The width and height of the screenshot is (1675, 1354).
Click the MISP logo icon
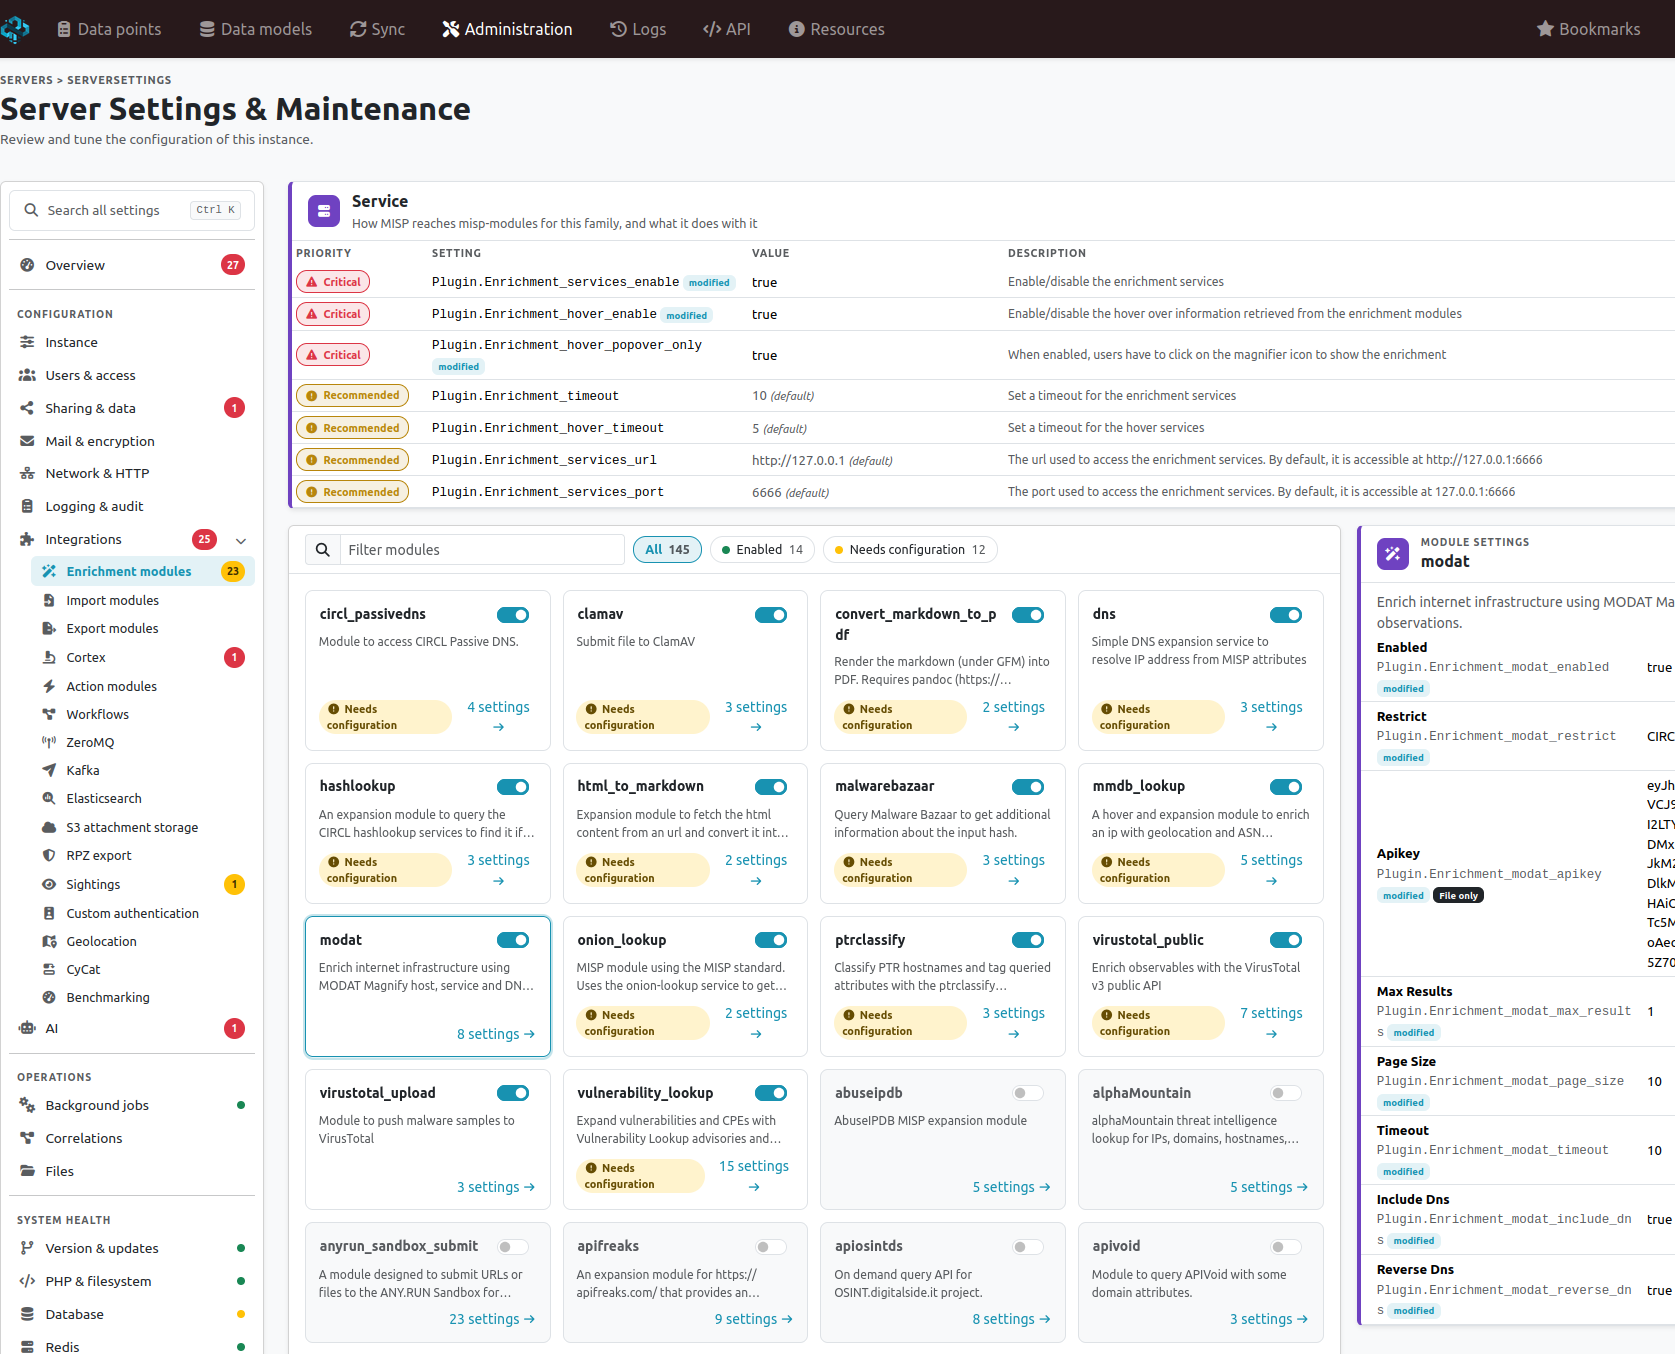pyautogui.click(x=14, y=29)
